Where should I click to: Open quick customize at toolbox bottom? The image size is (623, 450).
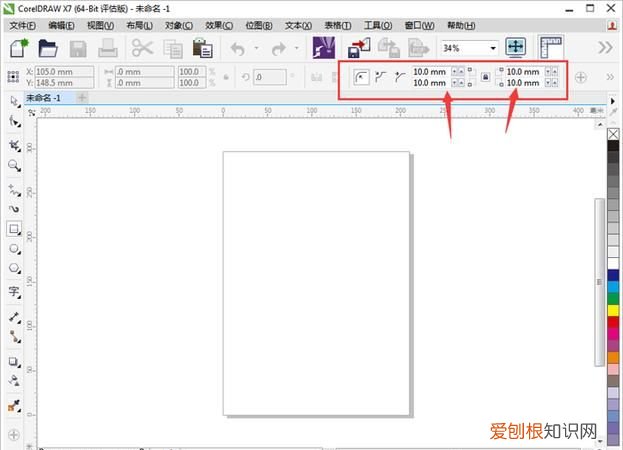pyautogui.click(x=14, y=435)
